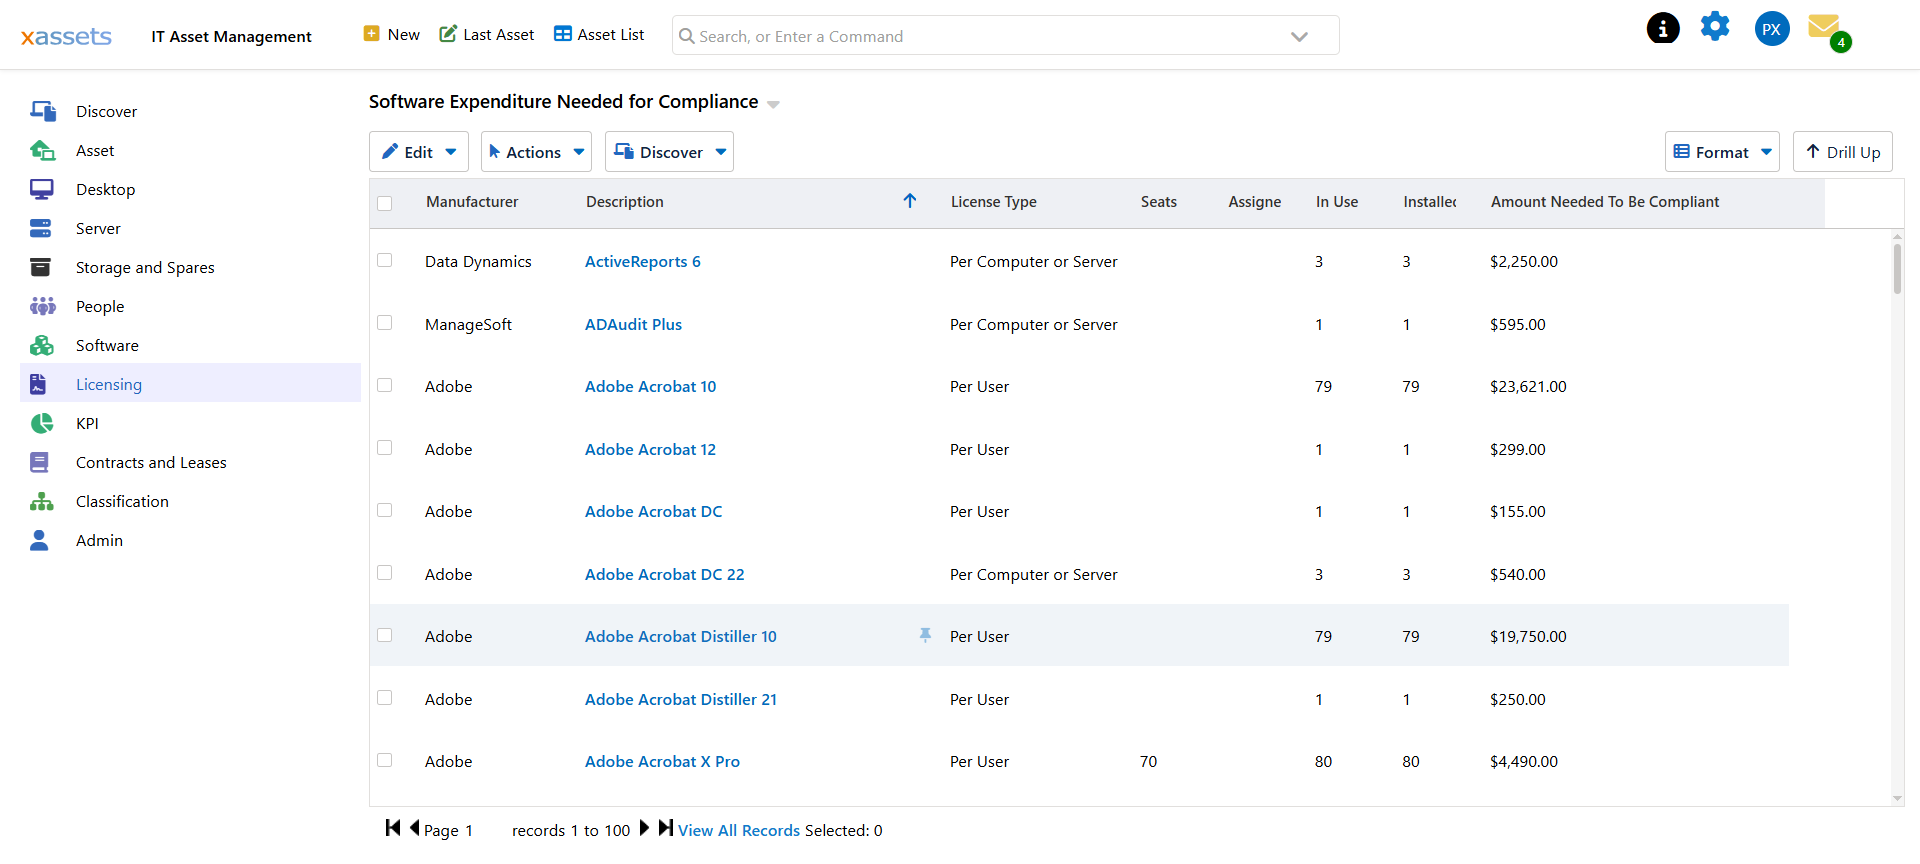The height and width of the screenshot is (864, 1920).
Task: Click the People group sidebar icon
Action: [x=43, y=306]
